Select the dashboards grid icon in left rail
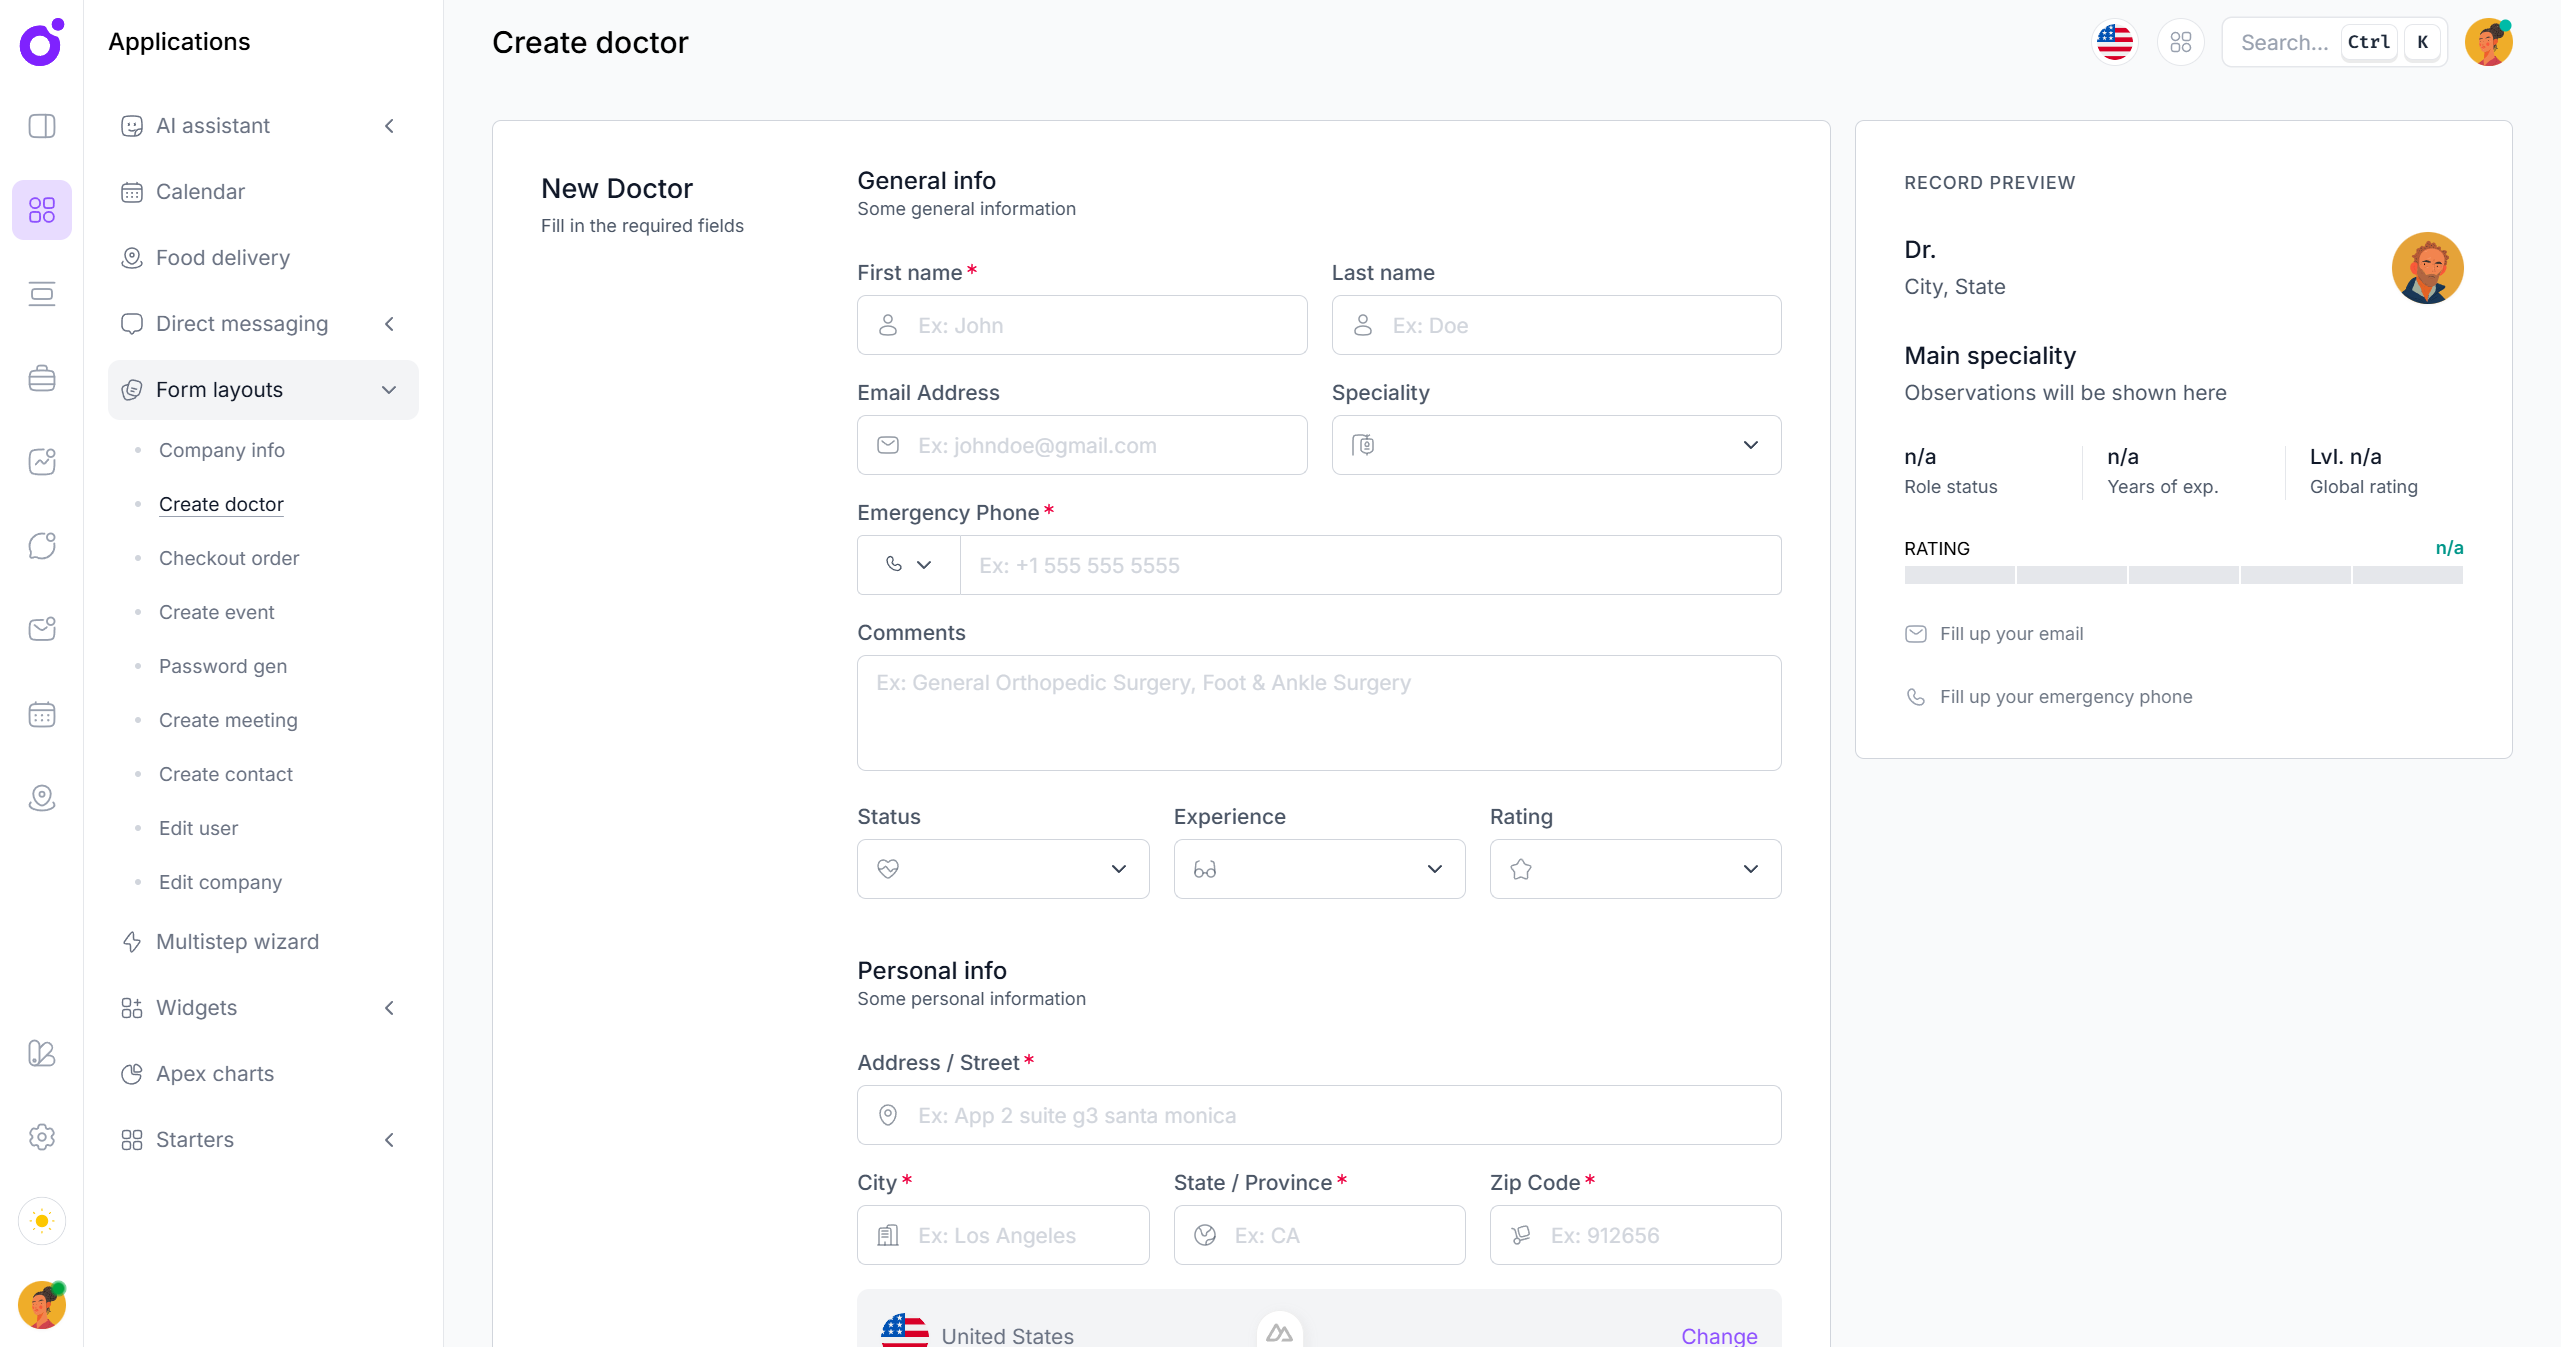 pos(42,210)
